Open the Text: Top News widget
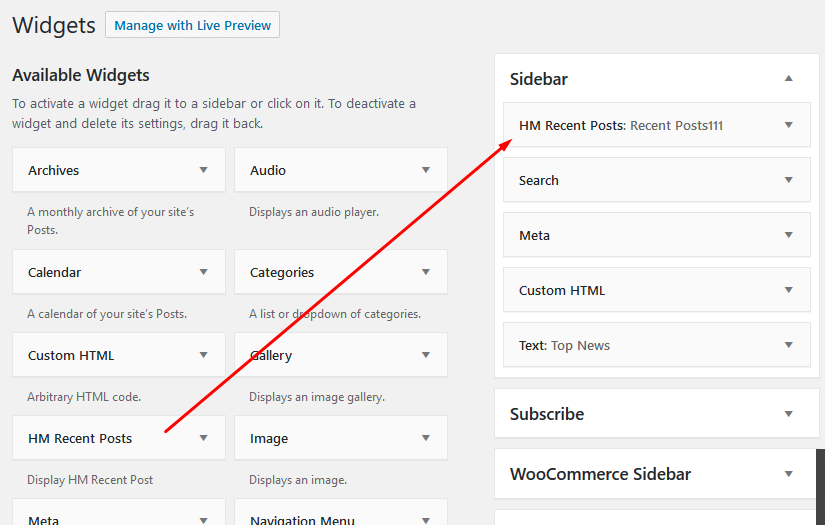825x525 pixels. [789, 345]
